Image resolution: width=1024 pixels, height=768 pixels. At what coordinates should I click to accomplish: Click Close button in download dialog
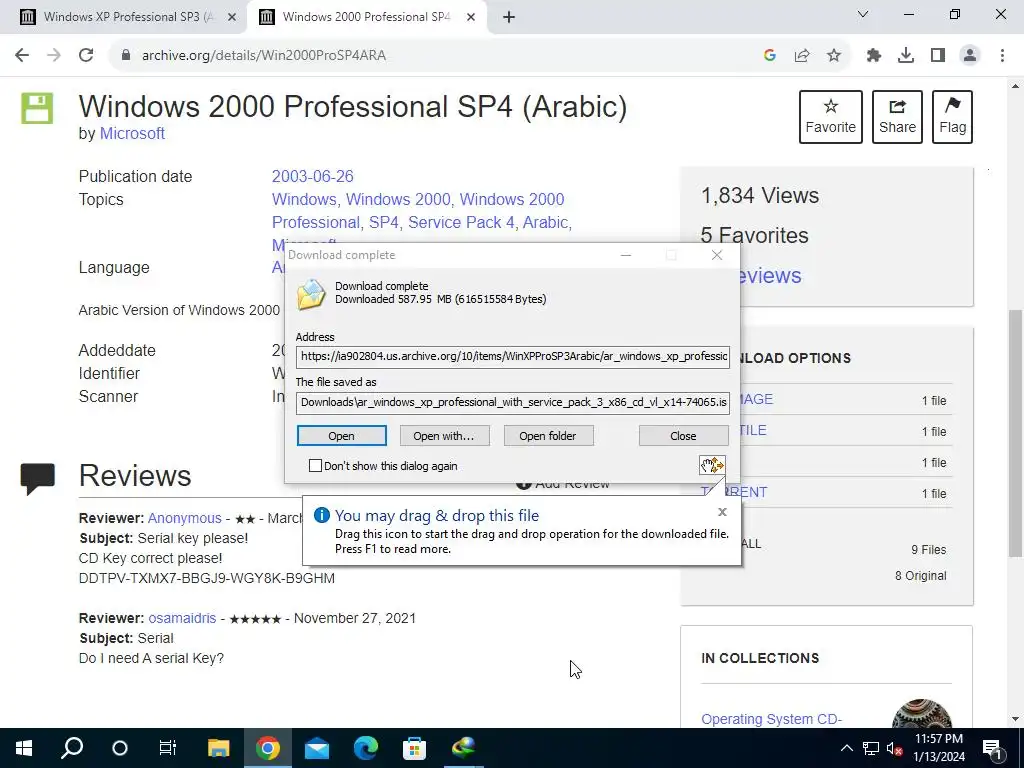683,436
